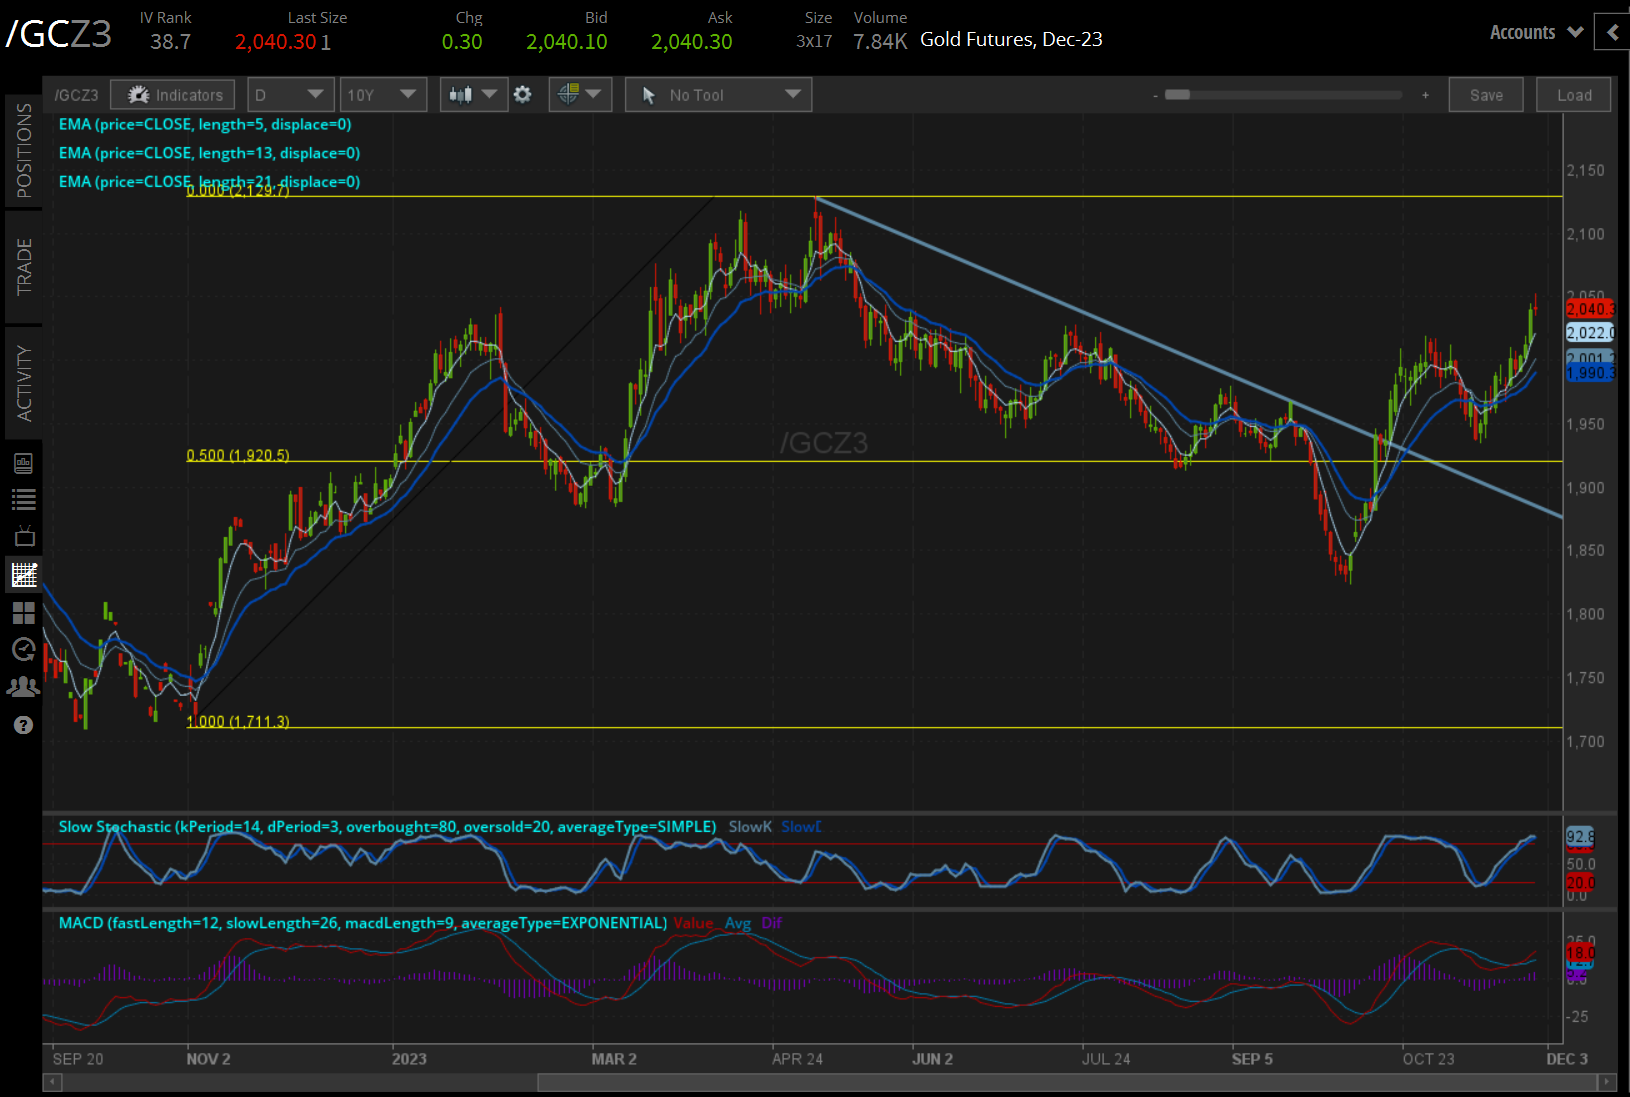Image resolution: width=1630 pixels, height=1097 pixels.
Task: Switch to the POSITIONS tab
Action: 24,150
